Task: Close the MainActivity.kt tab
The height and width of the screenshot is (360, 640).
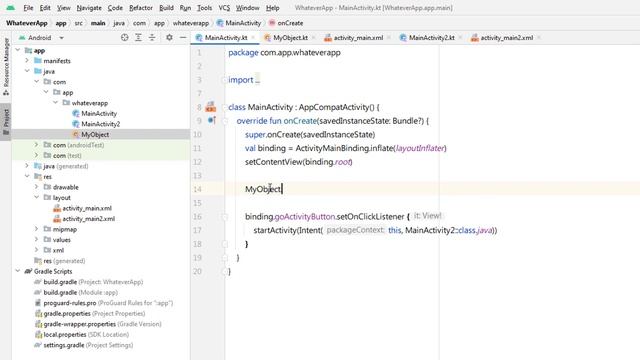Action: point(253,38)
